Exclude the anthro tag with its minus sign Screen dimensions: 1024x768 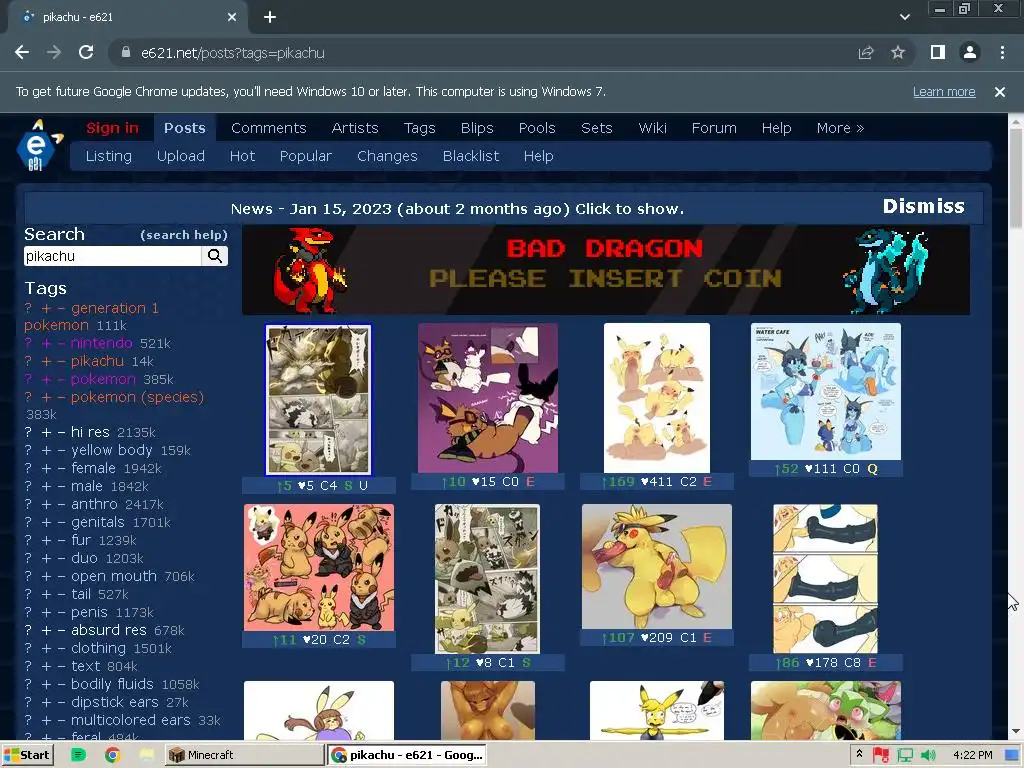61,504
